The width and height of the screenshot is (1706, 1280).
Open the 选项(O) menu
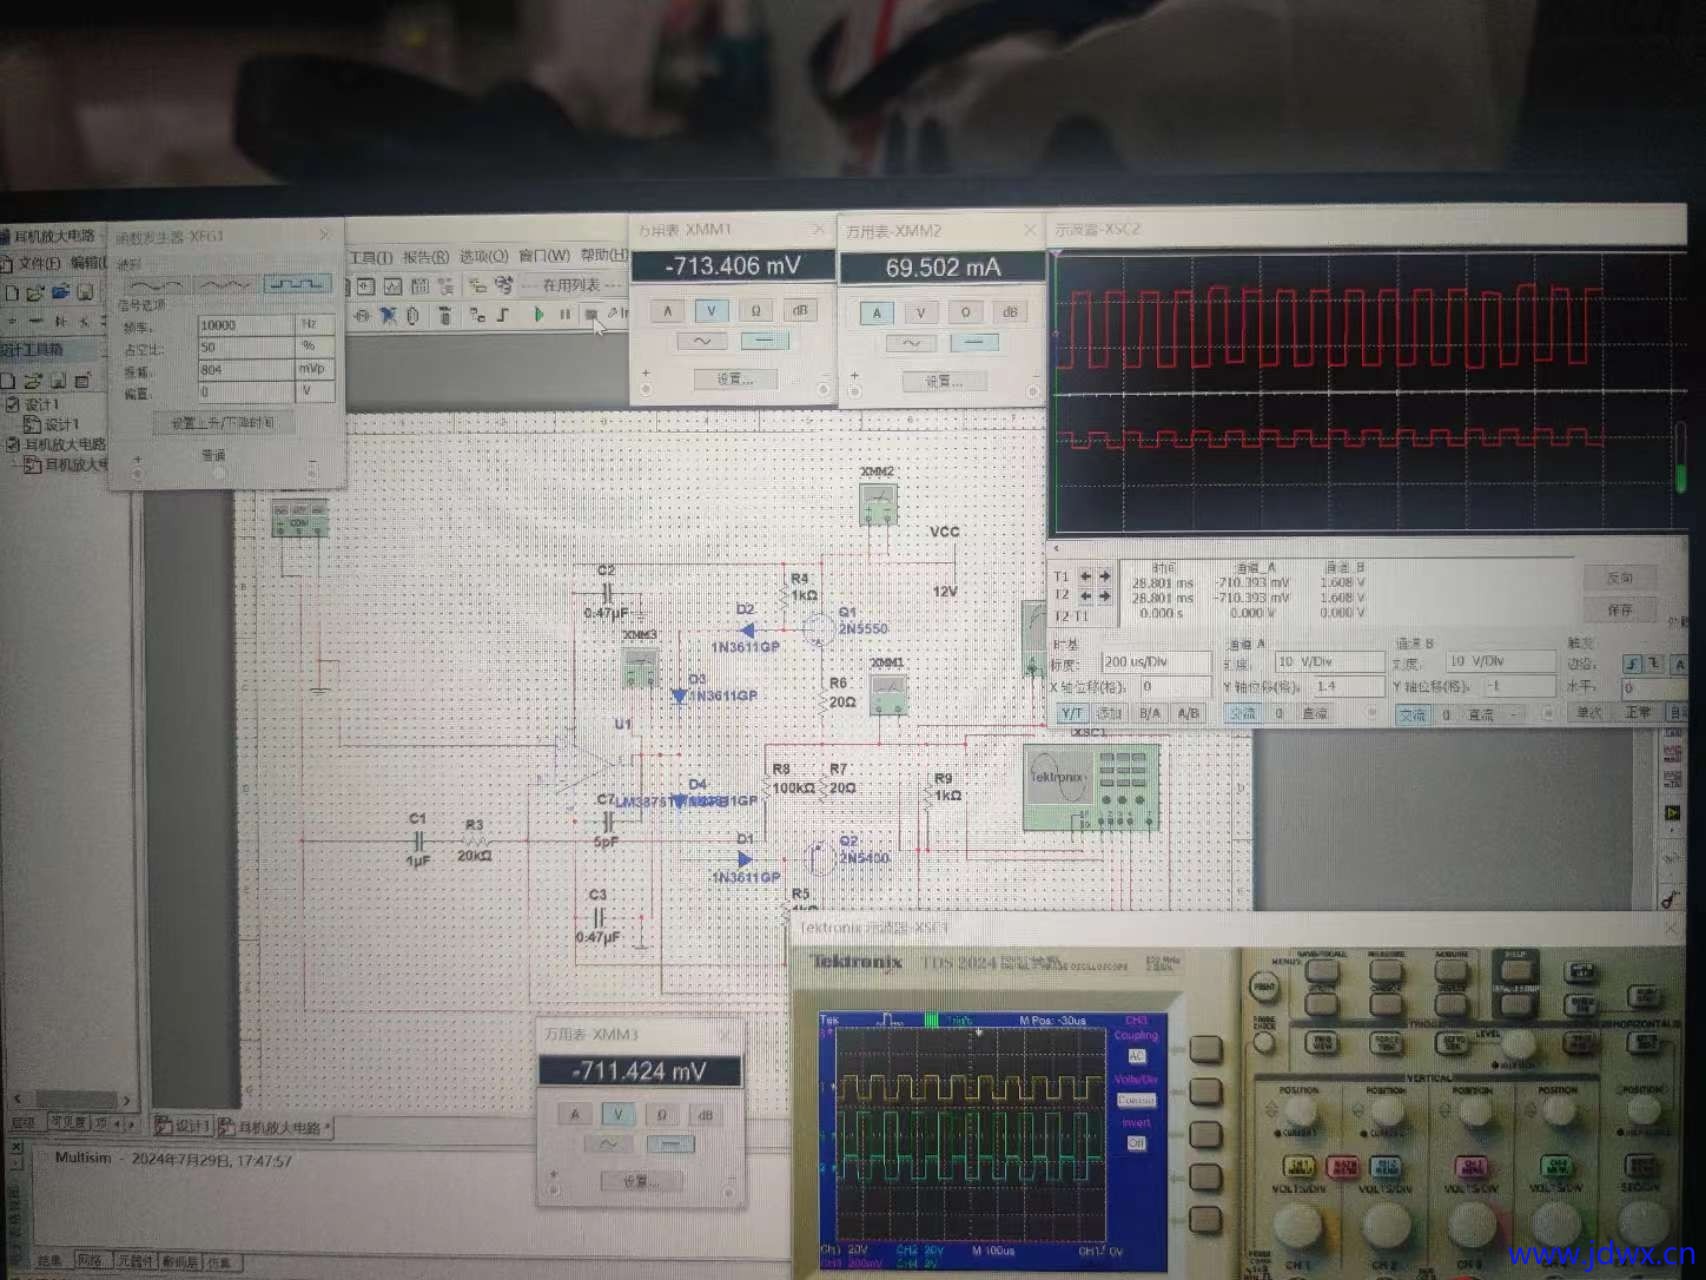pos(484,256)
